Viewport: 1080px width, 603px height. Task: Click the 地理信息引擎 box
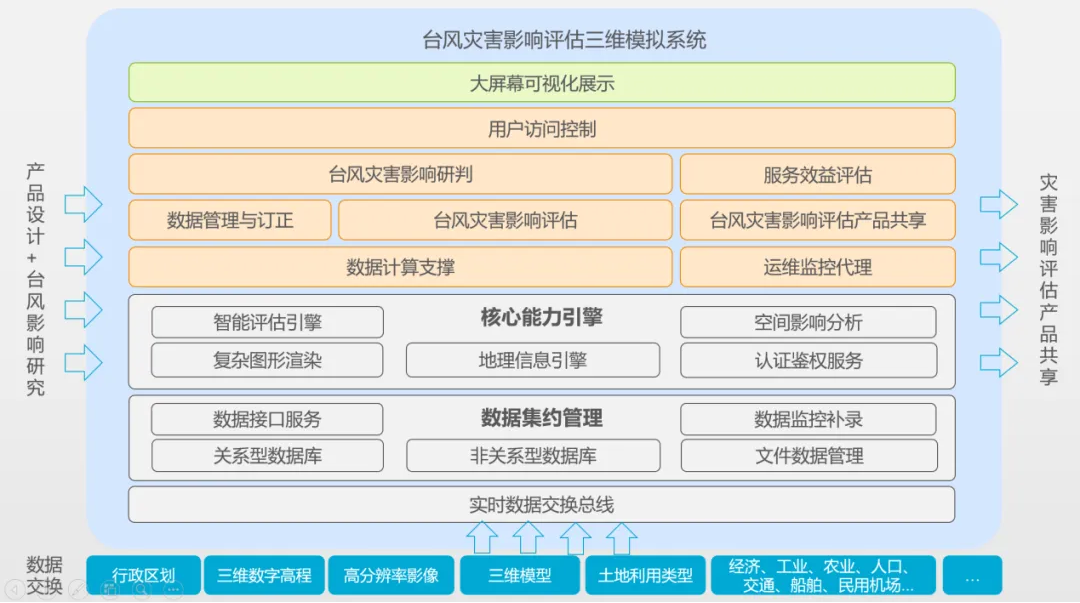tap(532, 360)
